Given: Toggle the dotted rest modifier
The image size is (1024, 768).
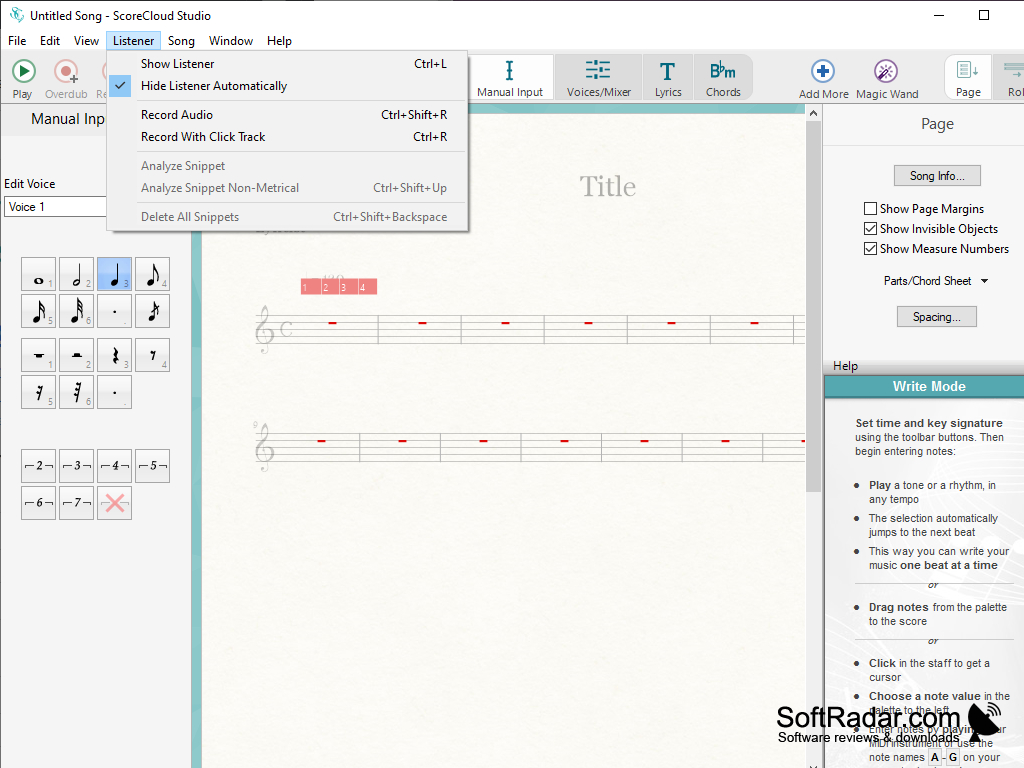Looking at the screenshot, I should pos(114,392).
